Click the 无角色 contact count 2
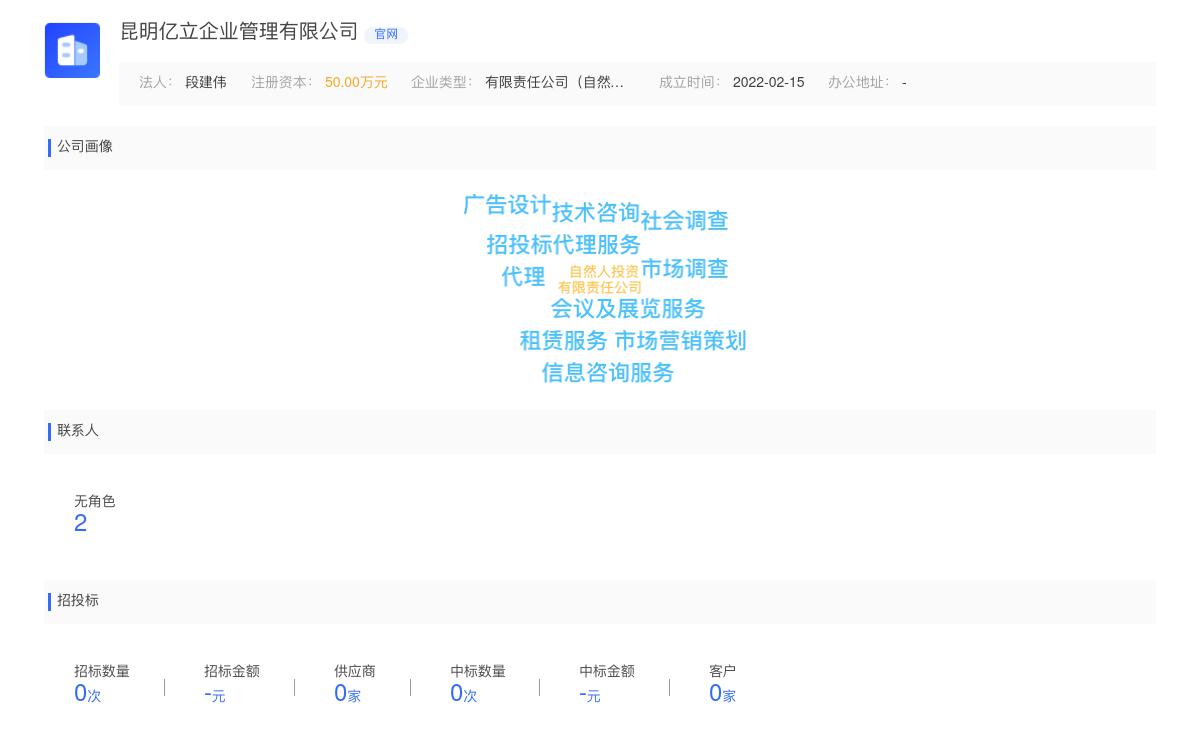This screenshot has height=752, width=1200. click(81, 523)
